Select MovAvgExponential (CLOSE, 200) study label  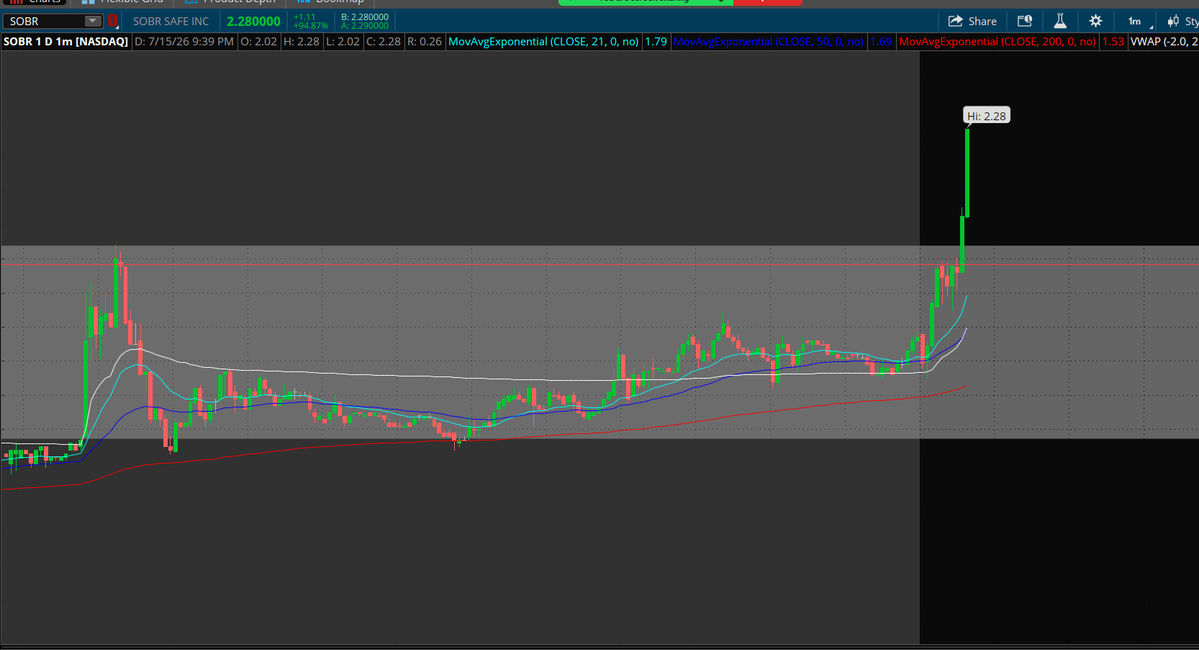[x=997, y=42]
